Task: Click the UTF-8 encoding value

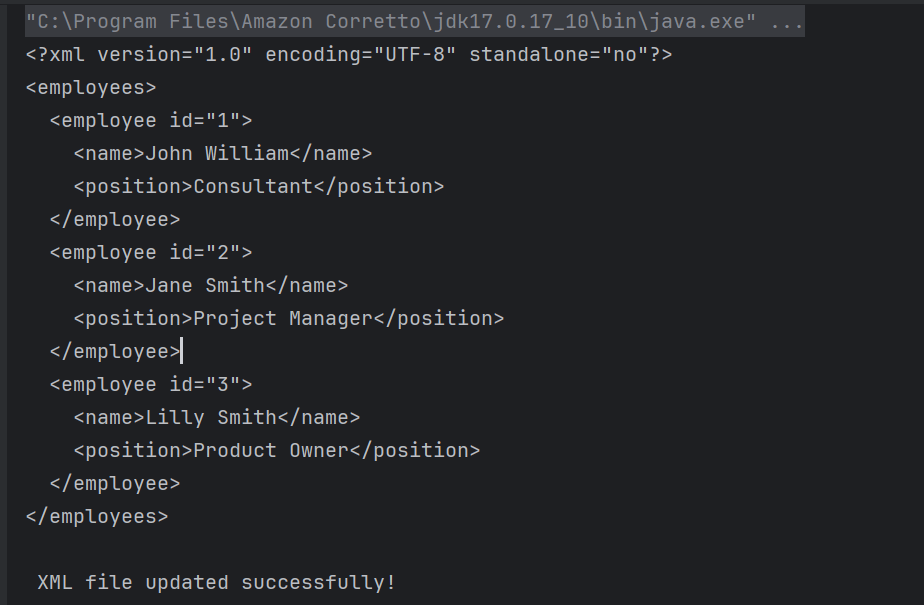Action: (x=416, y=54)
